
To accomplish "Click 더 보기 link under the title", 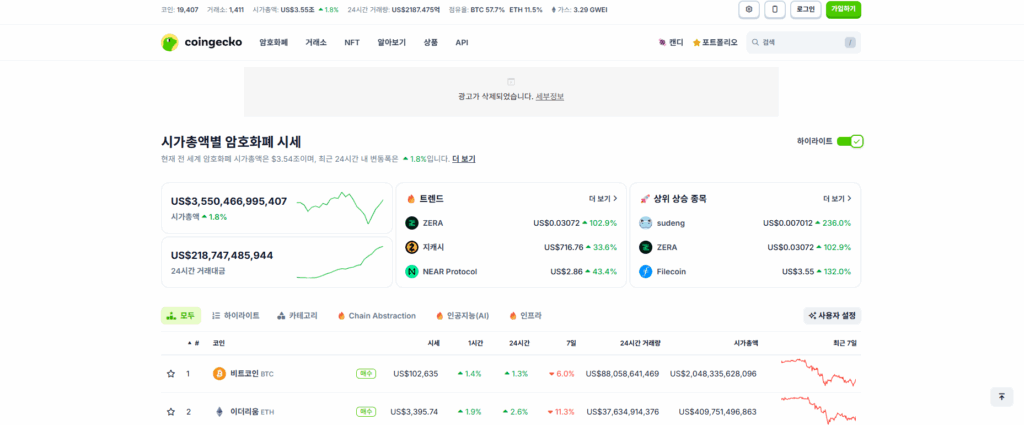I will [464, 159].
